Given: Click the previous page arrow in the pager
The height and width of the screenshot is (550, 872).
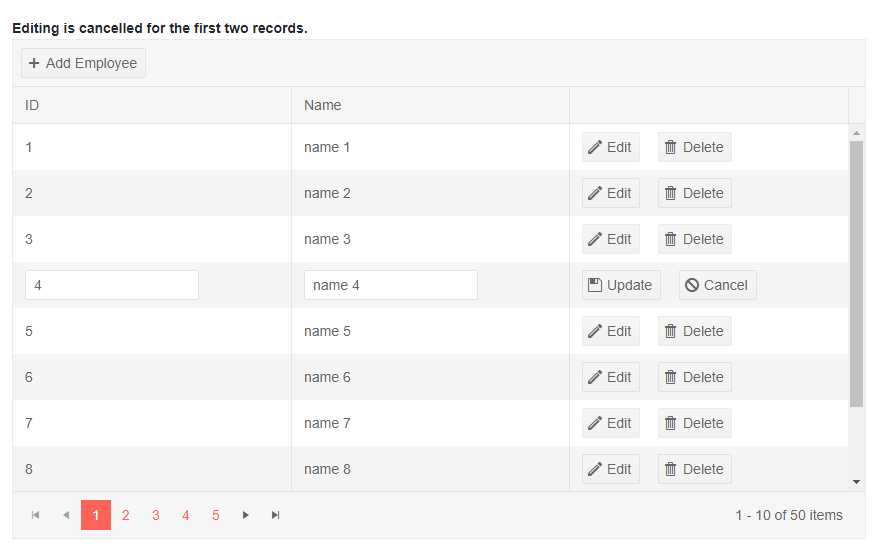Looking at the screenshot, I should click(66, 515).
